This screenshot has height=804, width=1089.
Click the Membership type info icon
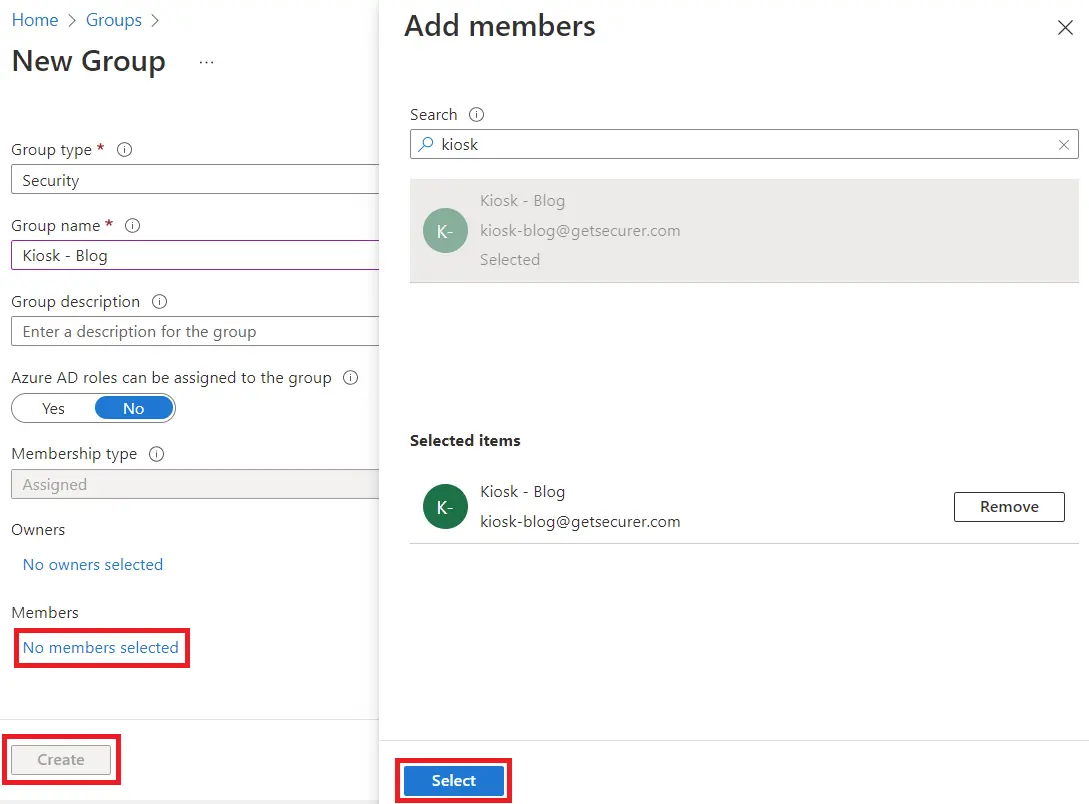pos(156,454)
